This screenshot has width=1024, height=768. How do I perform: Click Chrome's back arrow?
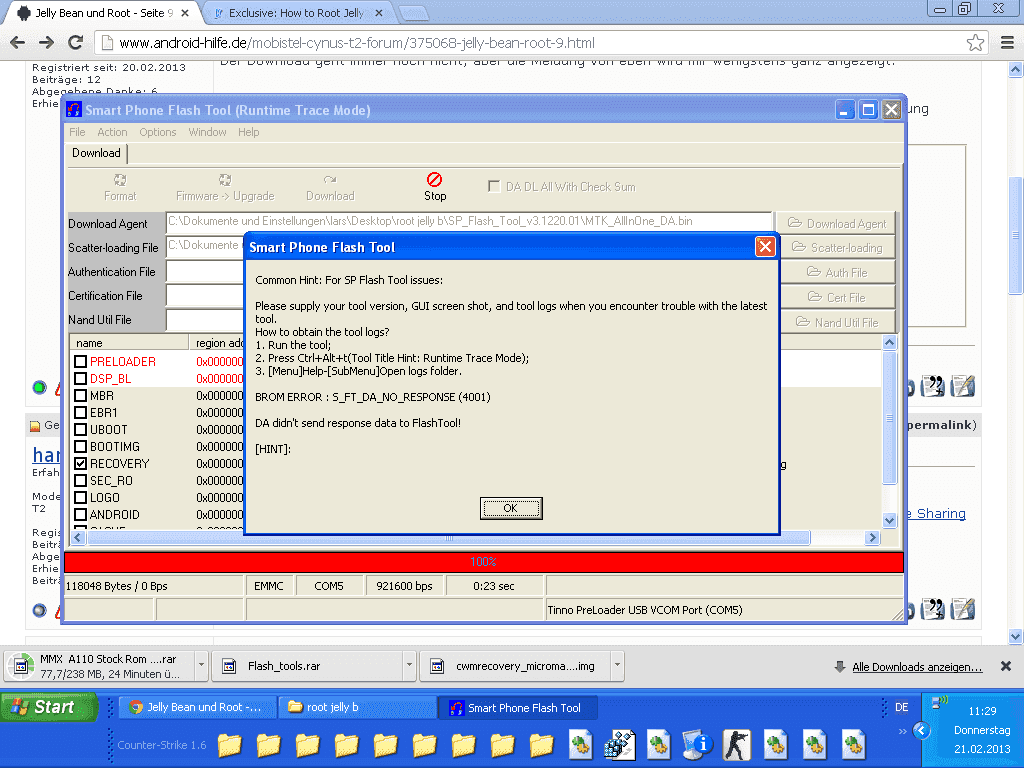(x=18, y=43)
